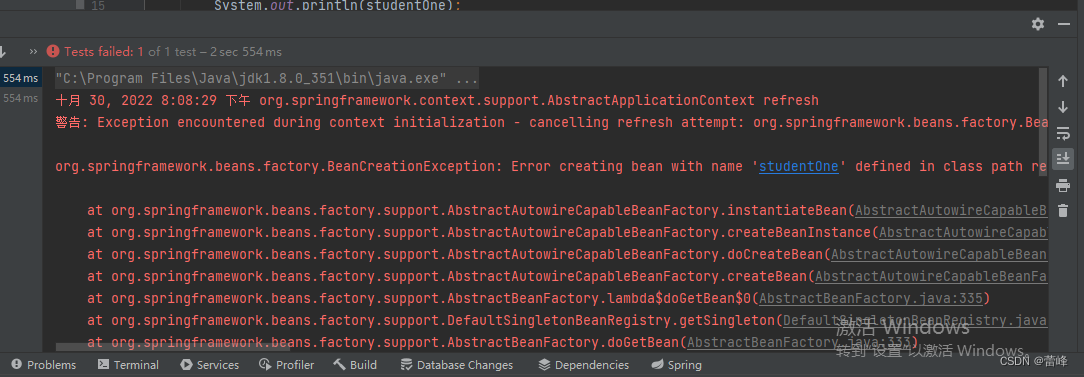The image size is (1084, 377).
Task: Toggle soft-wrap in console output
Action: [x=1063, y=133]
